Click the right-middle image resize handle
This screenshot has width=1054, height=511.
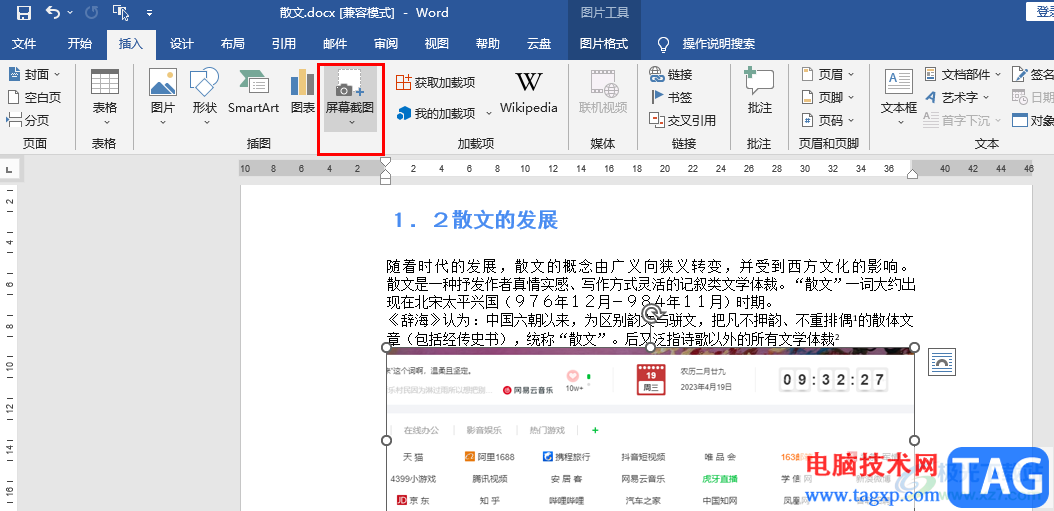(914, 440)
